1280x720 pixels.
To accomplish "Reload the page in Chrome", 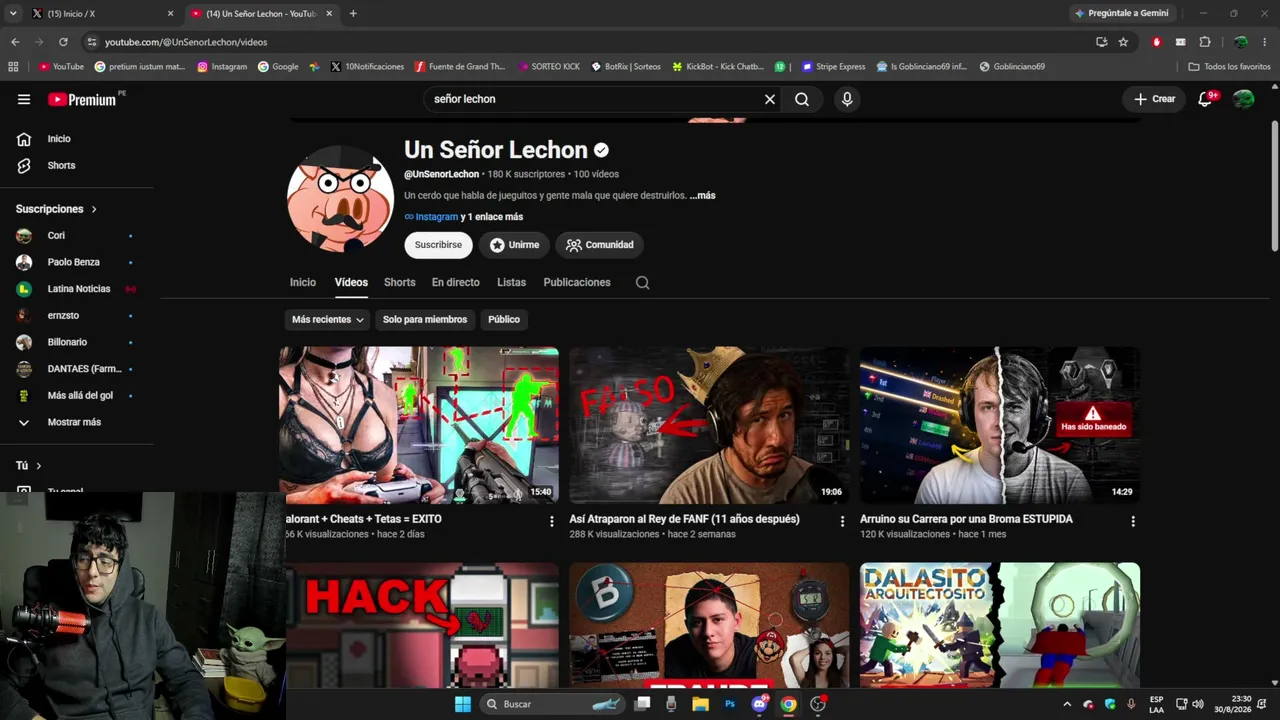I will tap(63, 42).
